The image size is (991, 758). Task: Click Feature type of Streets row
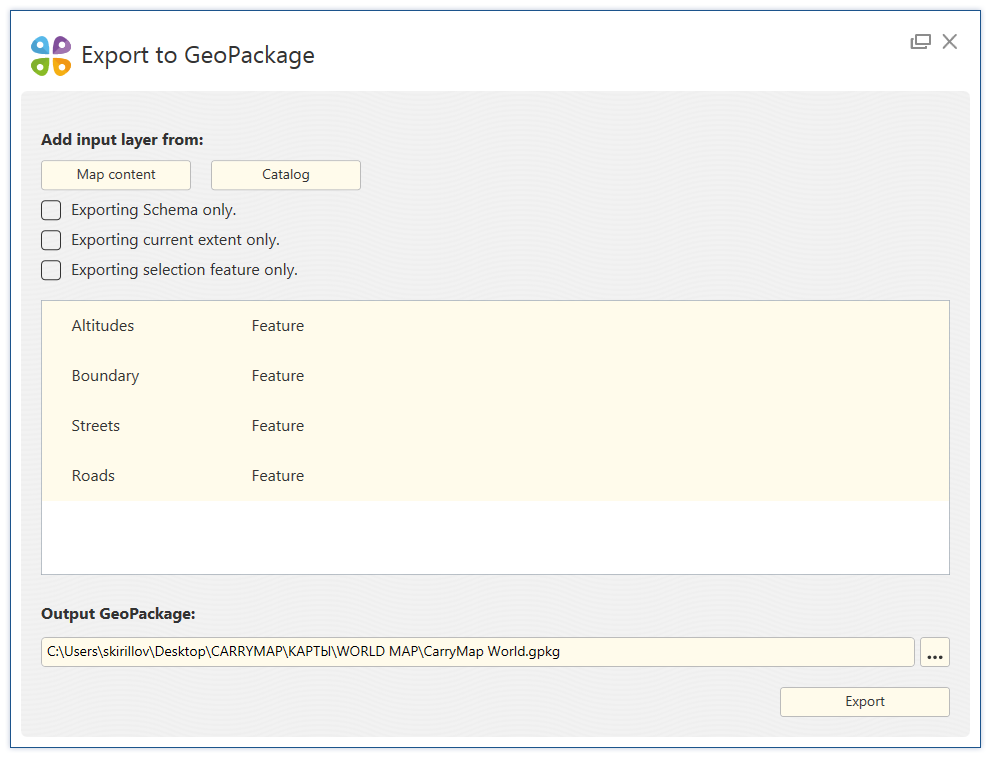click(278, 425)
